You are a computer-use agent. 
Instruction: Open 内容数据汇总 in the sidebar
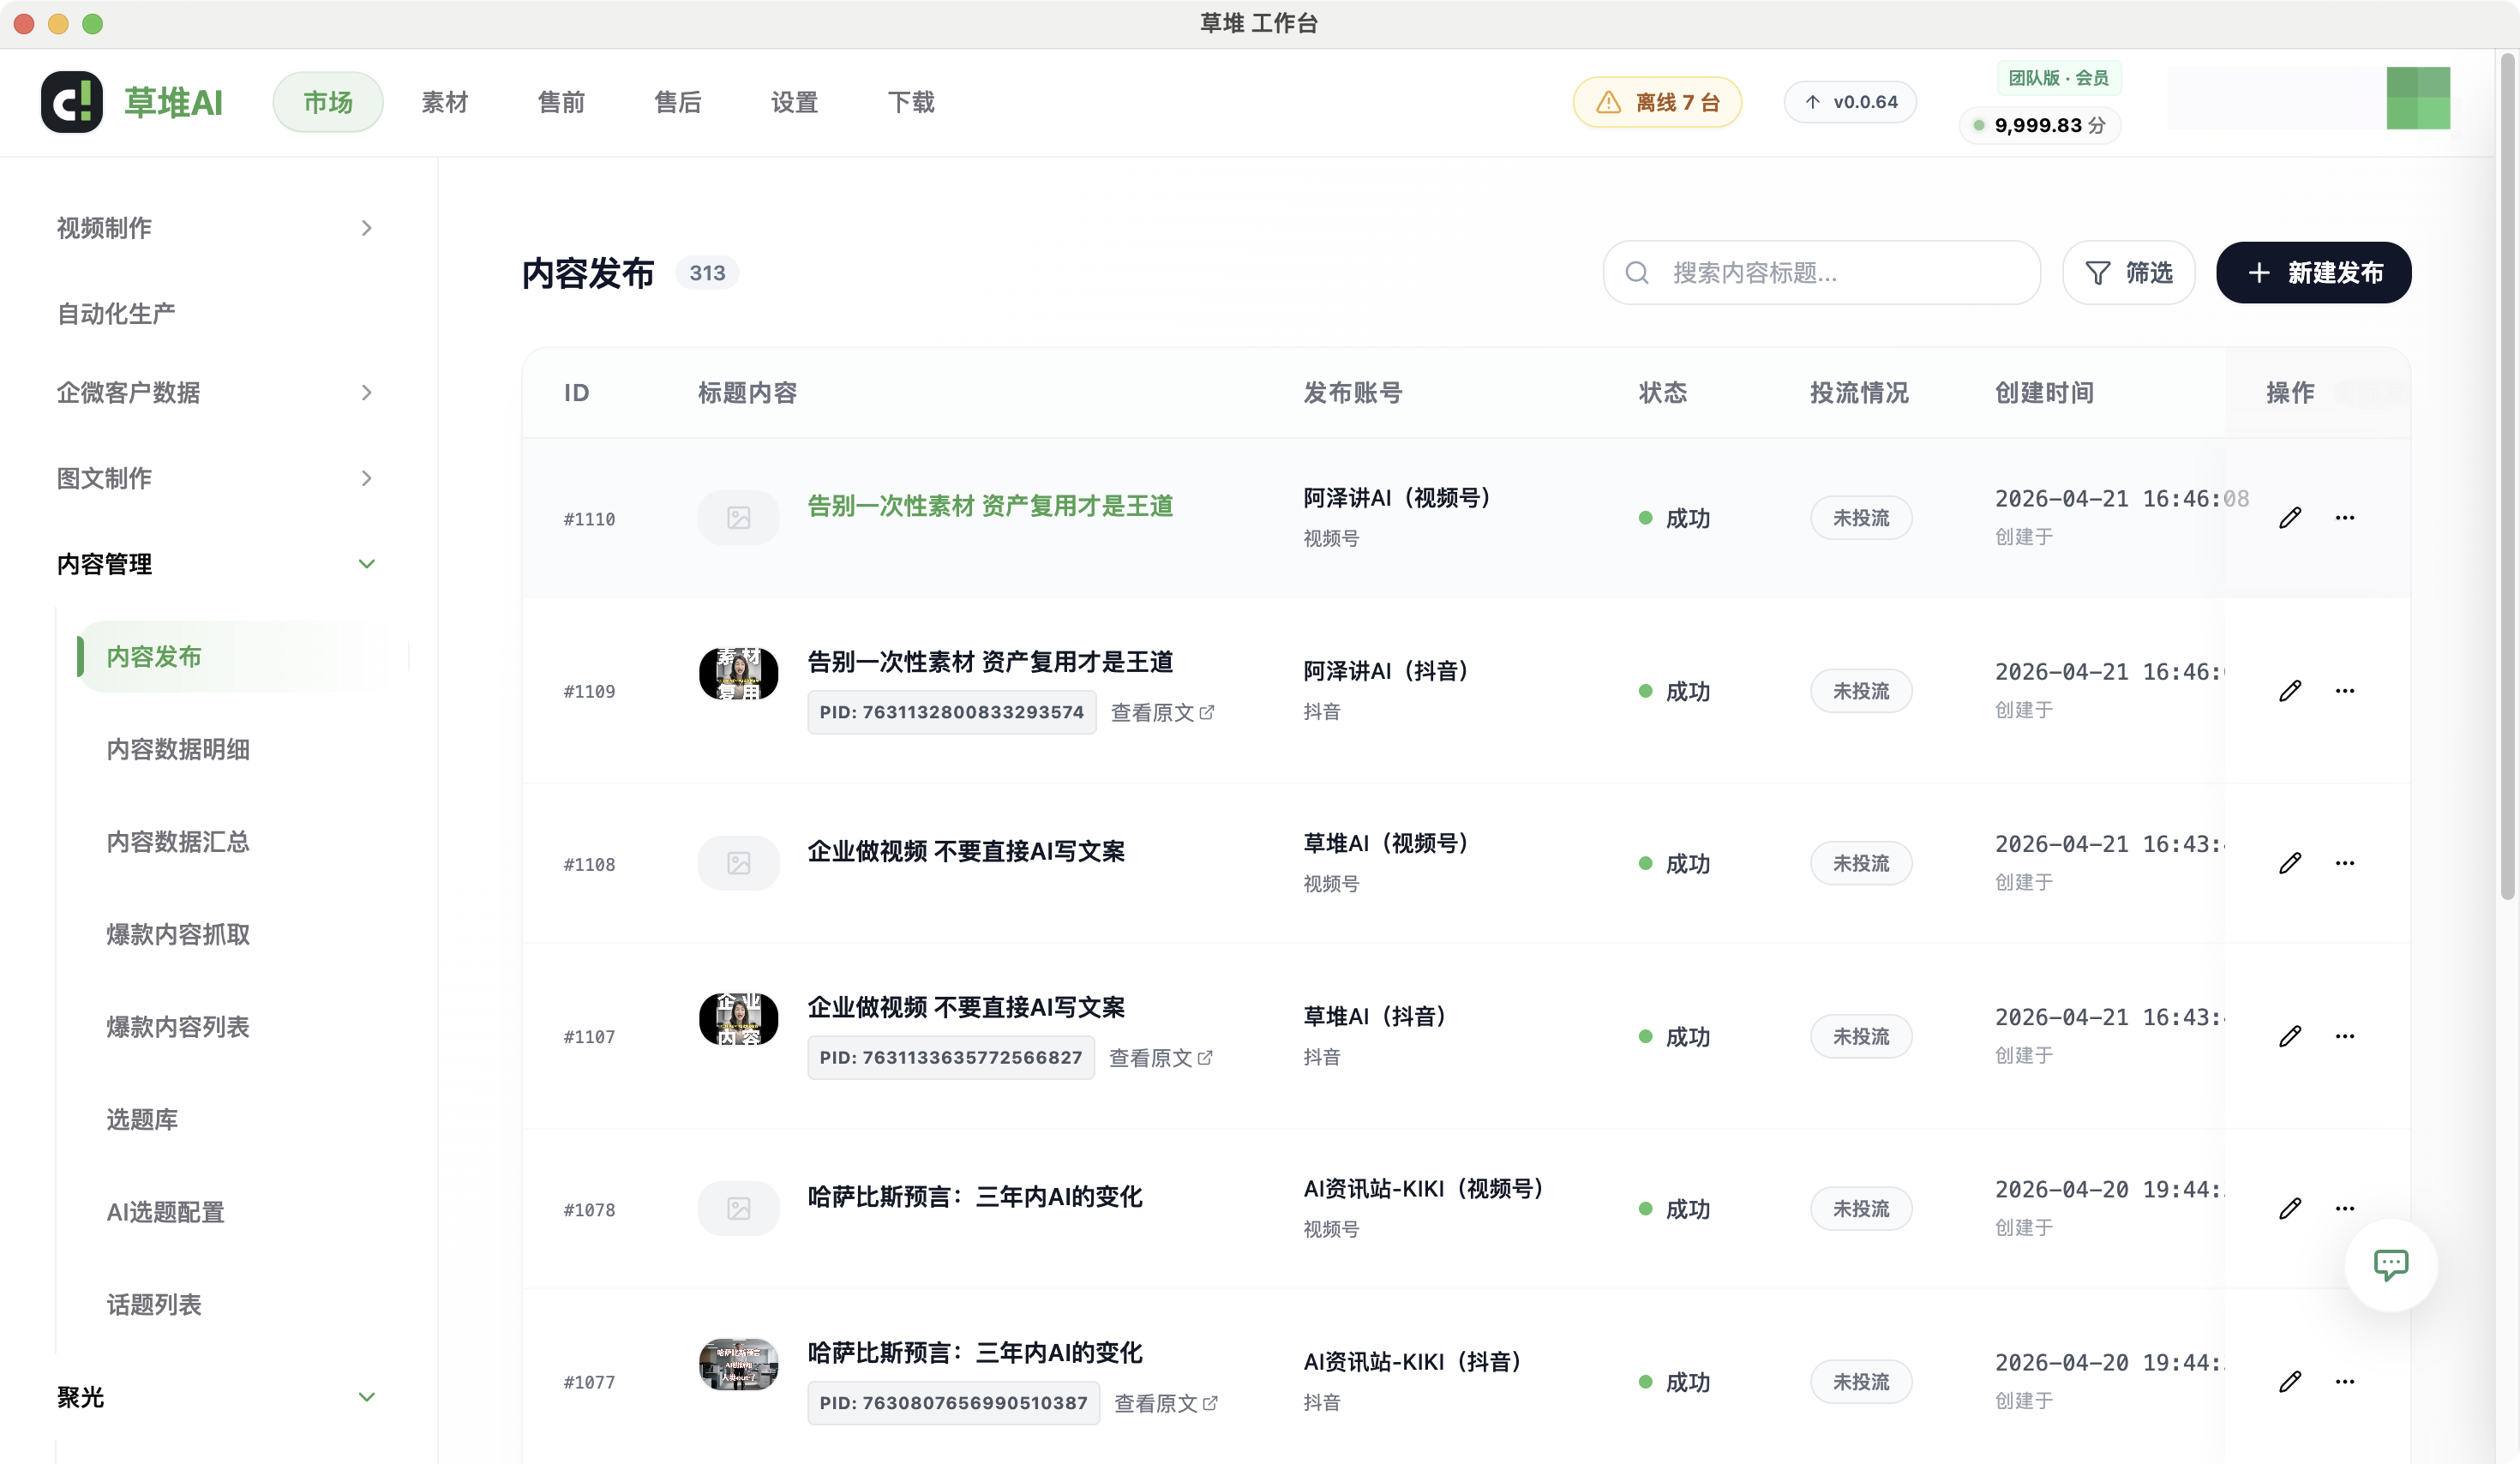(x=178, y=842)
